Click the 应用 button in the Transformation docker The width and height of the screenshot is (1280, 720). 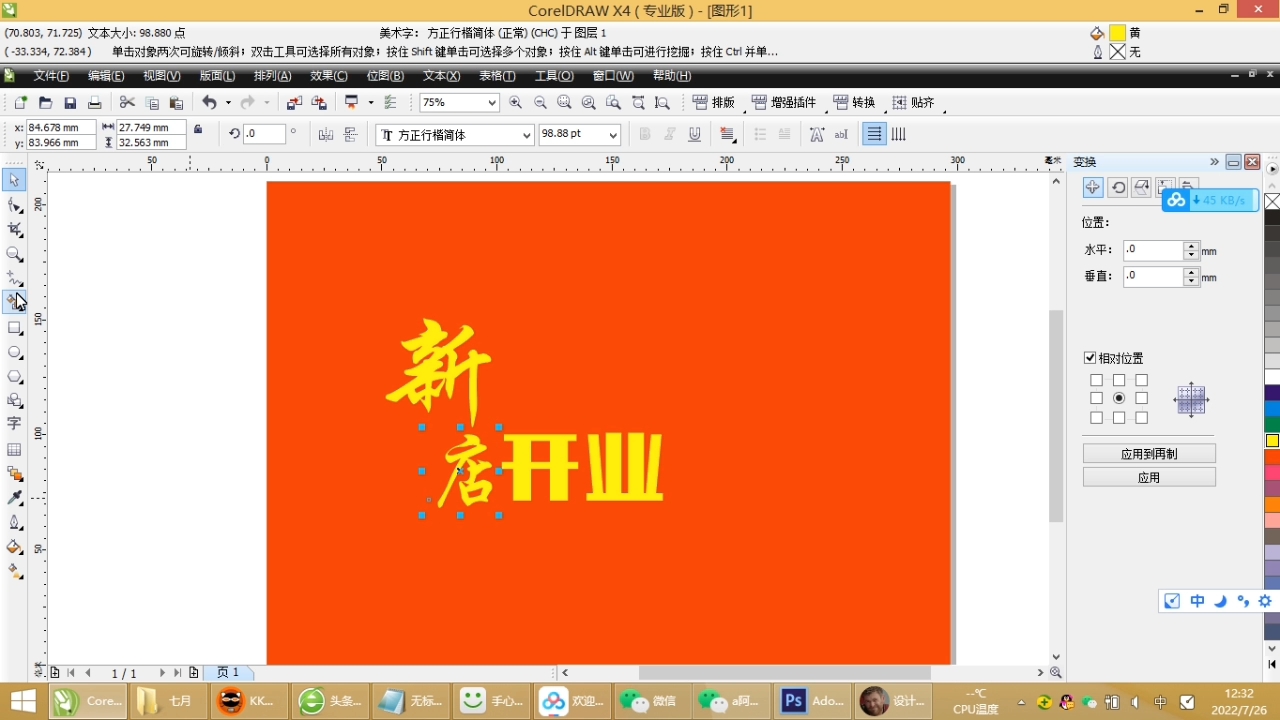click(x=1148, y=477)
